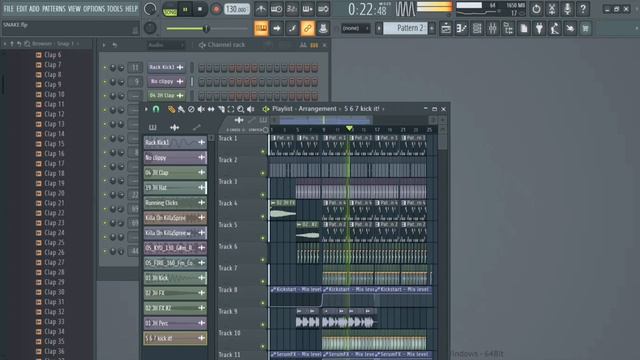Click the multilink controllers stamp icon
Screen dimensions: 640x360
click(x=323, y=29)
